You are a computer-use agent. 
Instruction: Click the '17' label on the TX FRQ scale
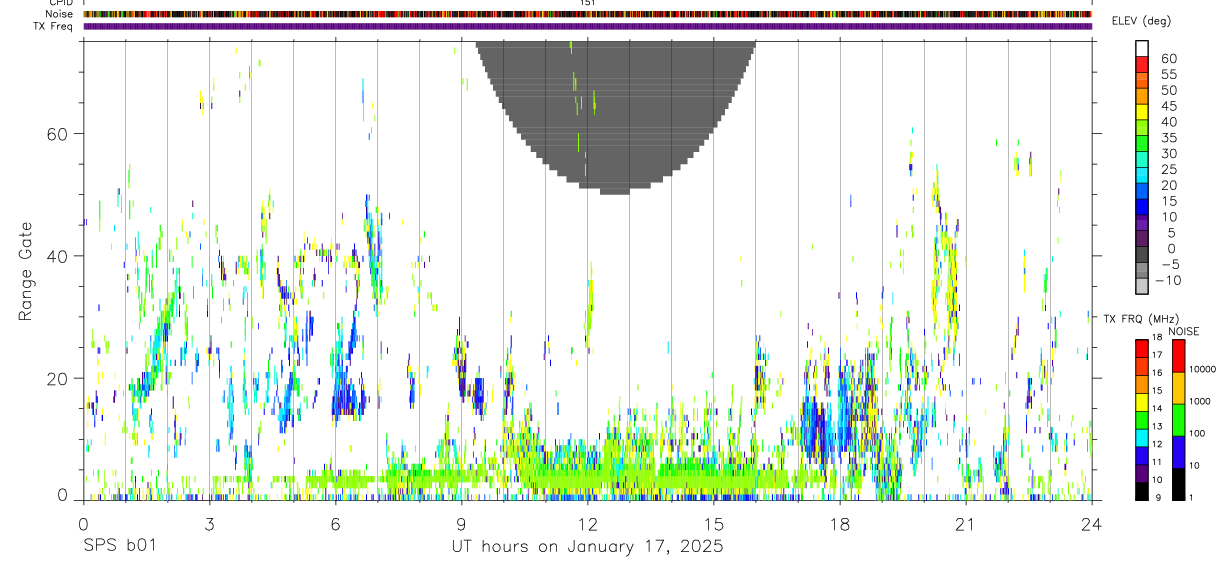click(1156, 354)
